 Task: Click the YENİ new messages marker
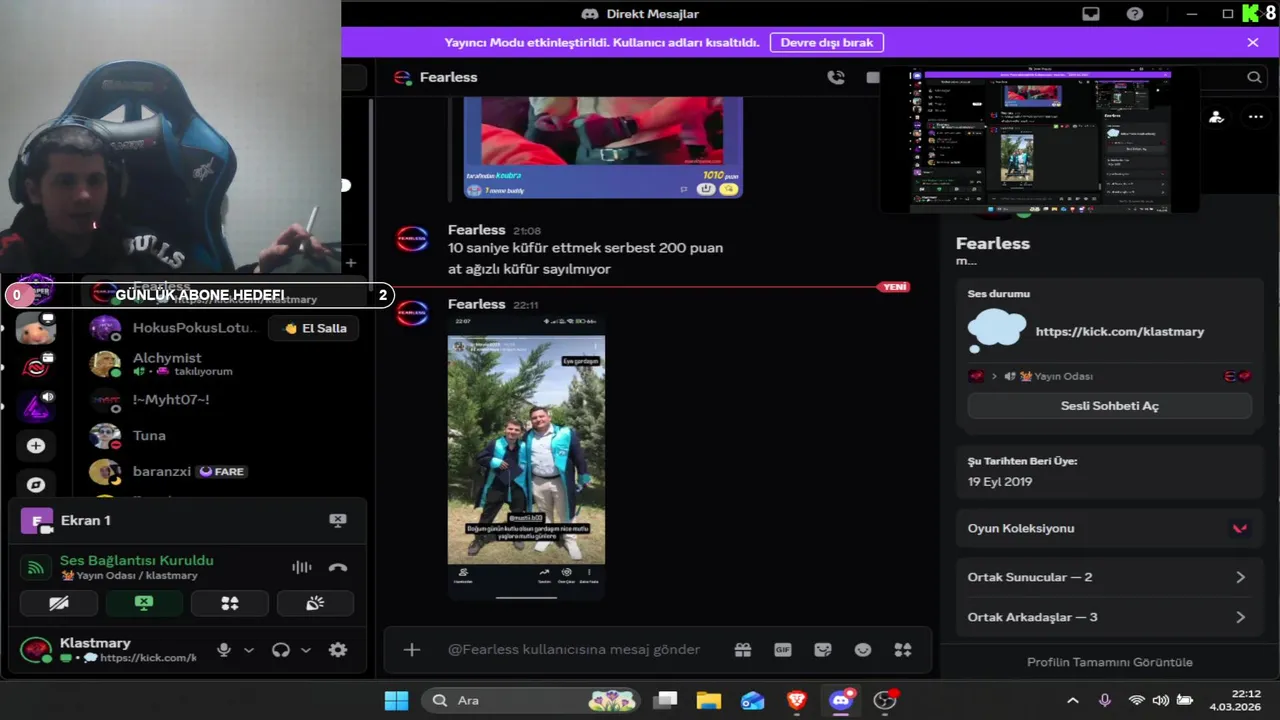coord(894,287)
